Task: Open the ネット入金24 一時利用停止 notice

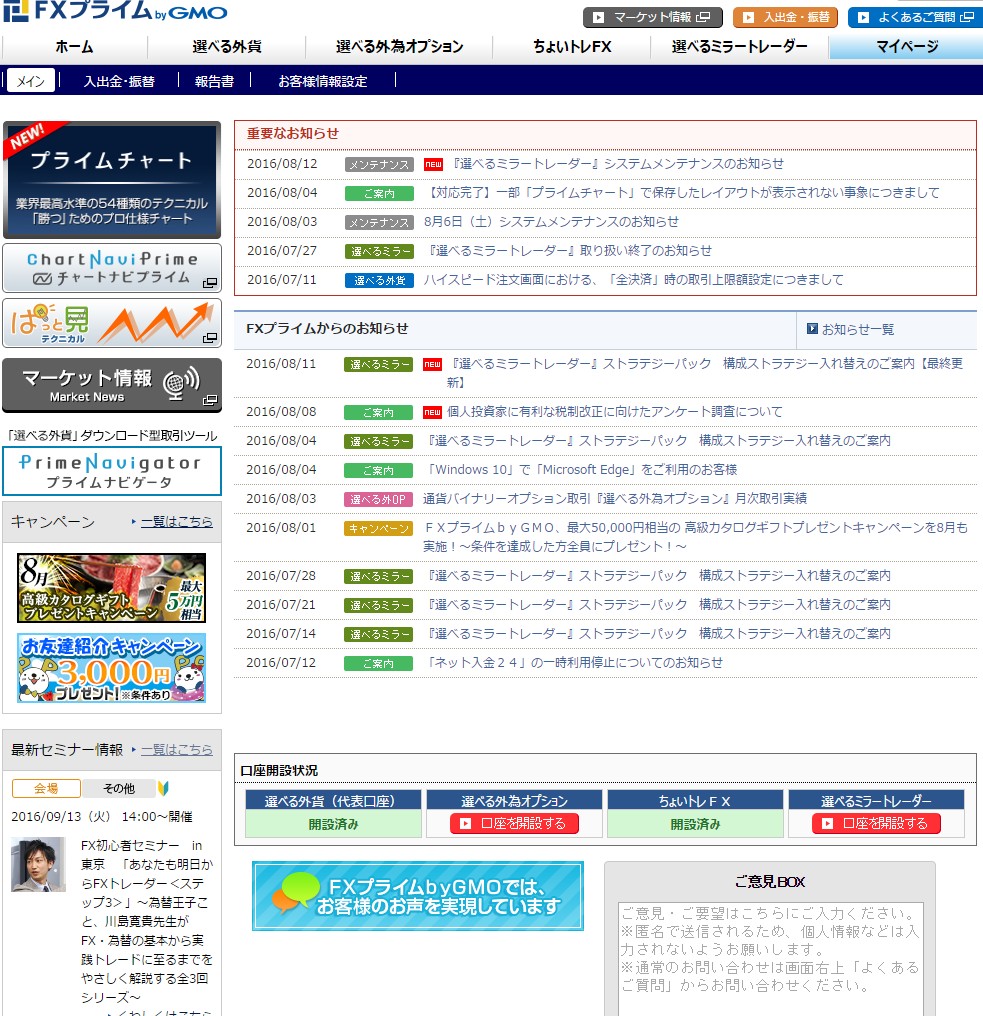Action: [573, 663]
